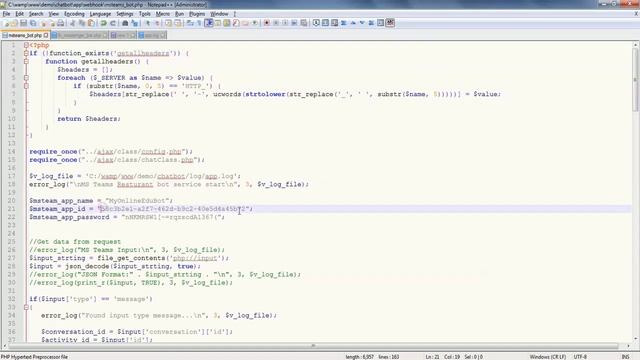Screen dimensions: 640x360
Task: Cut selection with the scissors icon
Action: coord(73,23)
